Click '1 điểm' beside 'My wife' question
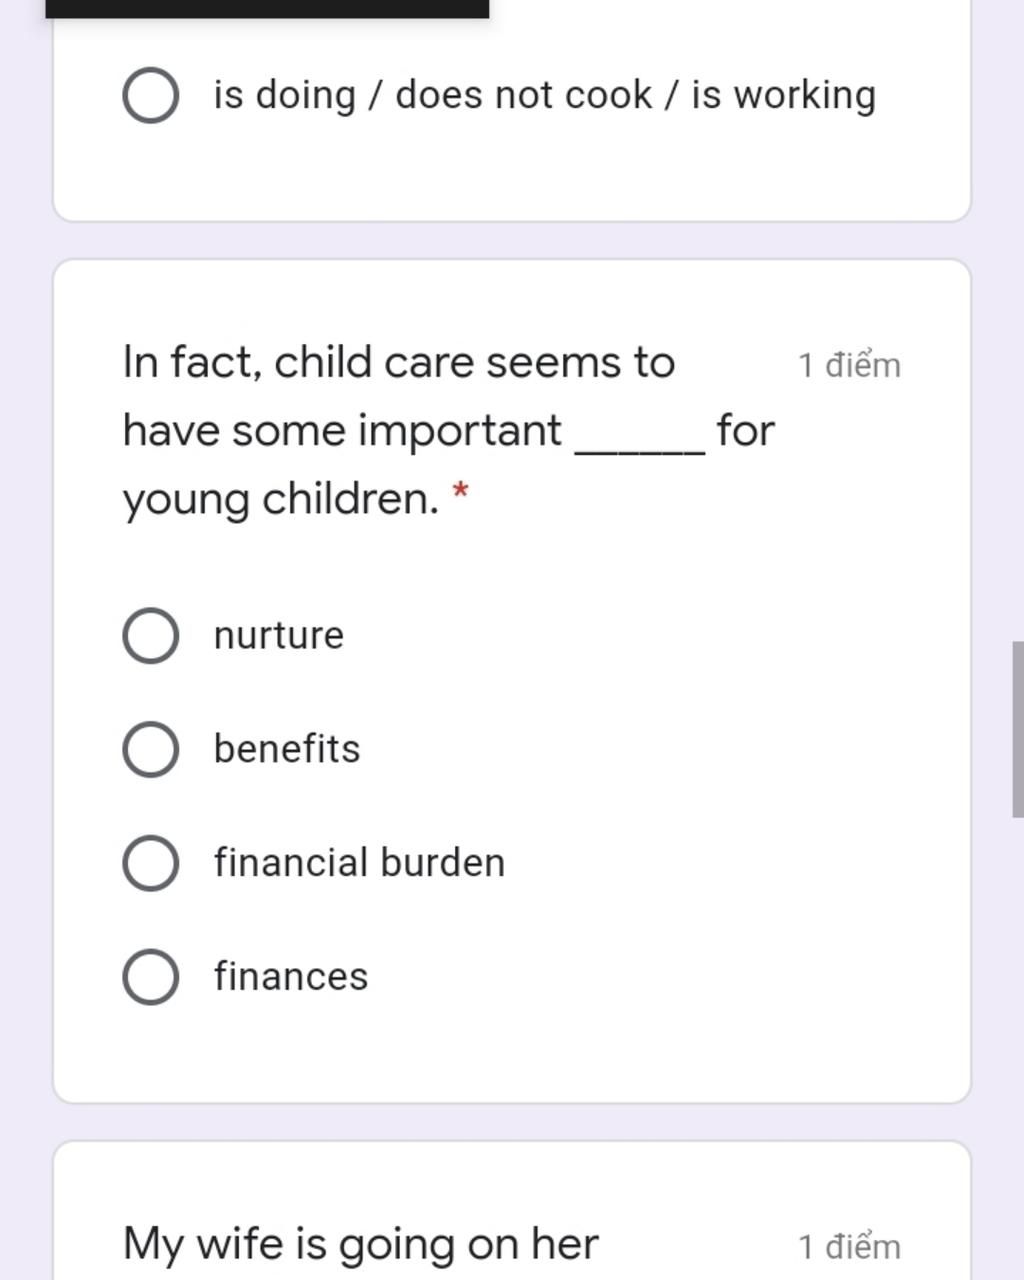This screenshot has width=1024, height=1280. 849,1246
